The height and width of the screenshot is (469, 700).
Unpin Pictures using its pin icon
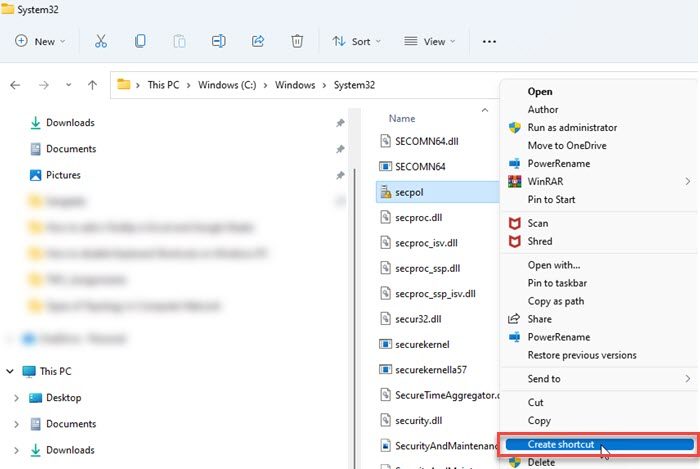click(x=340, y=175)
